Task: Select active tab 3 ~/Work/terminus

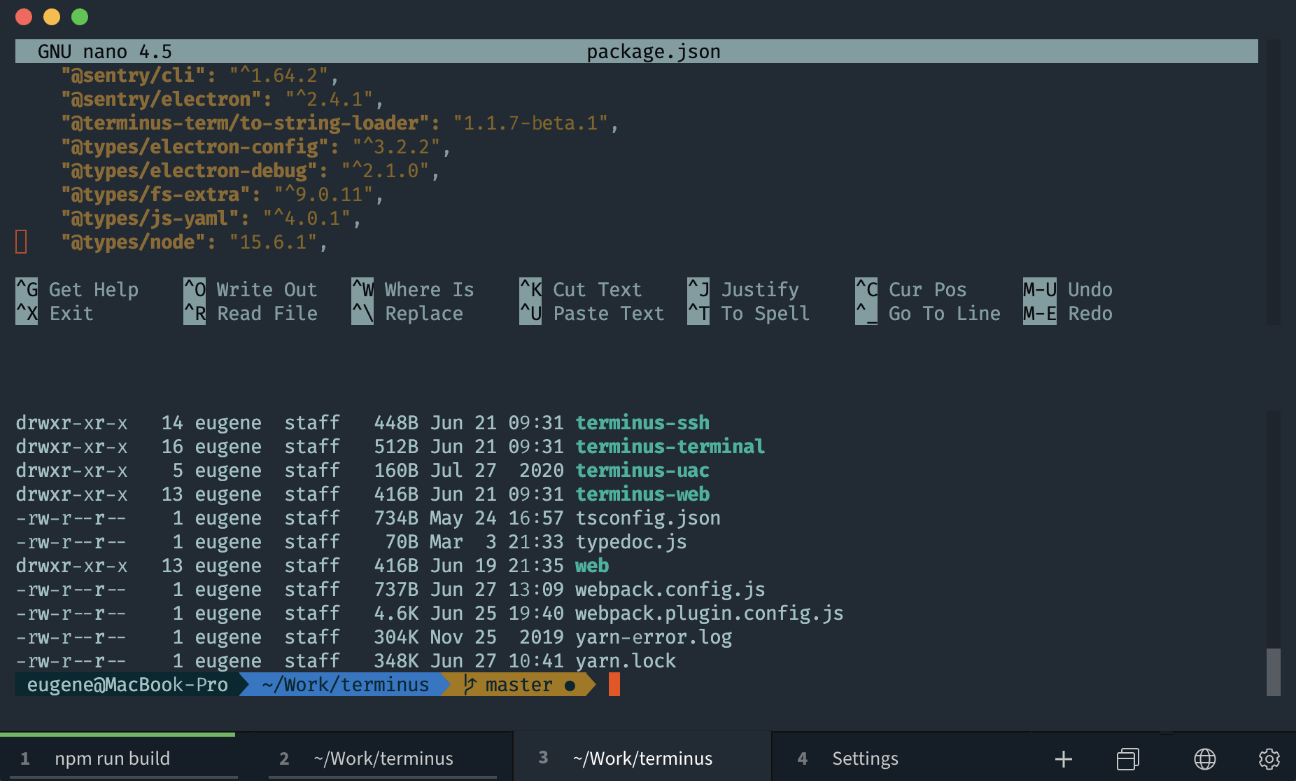Action: (642, 759)
